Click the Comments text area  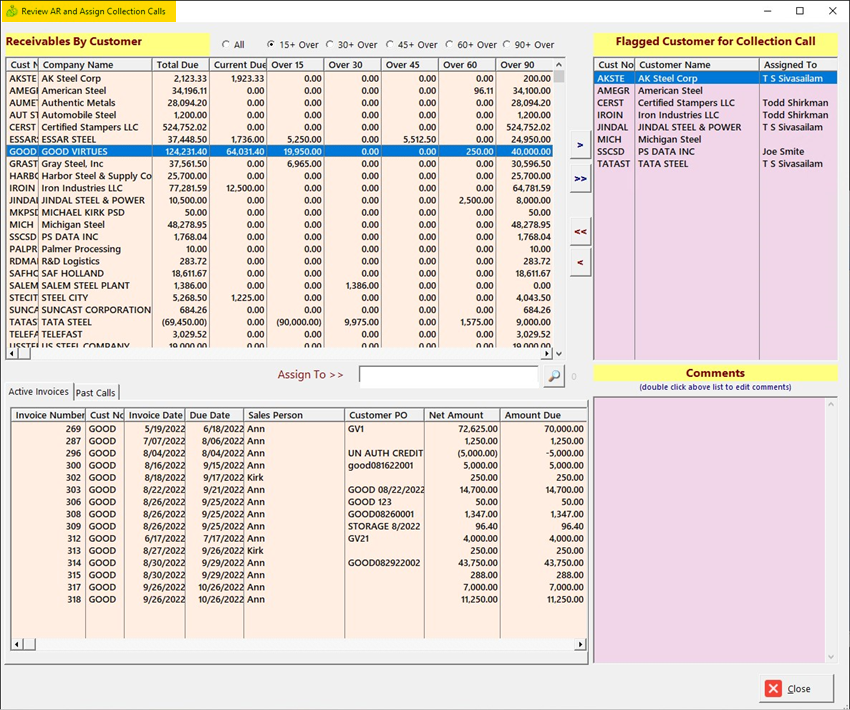pyautogui.click(x=710, y=530)
